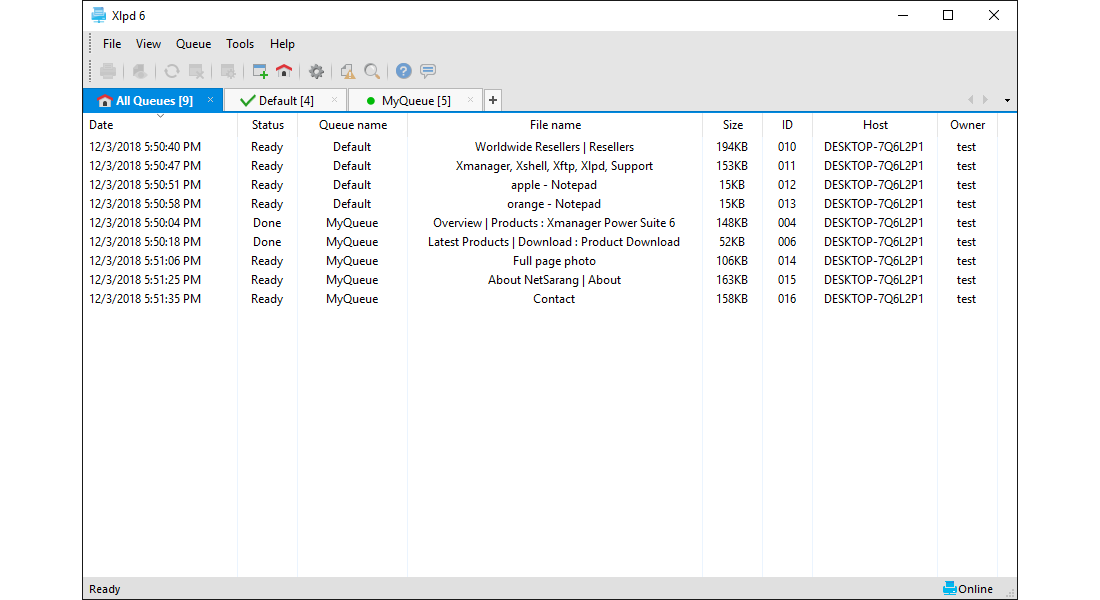
Task: Select the 'Worldwide Resellers | Resellers' job
Action: pos(554,147)
